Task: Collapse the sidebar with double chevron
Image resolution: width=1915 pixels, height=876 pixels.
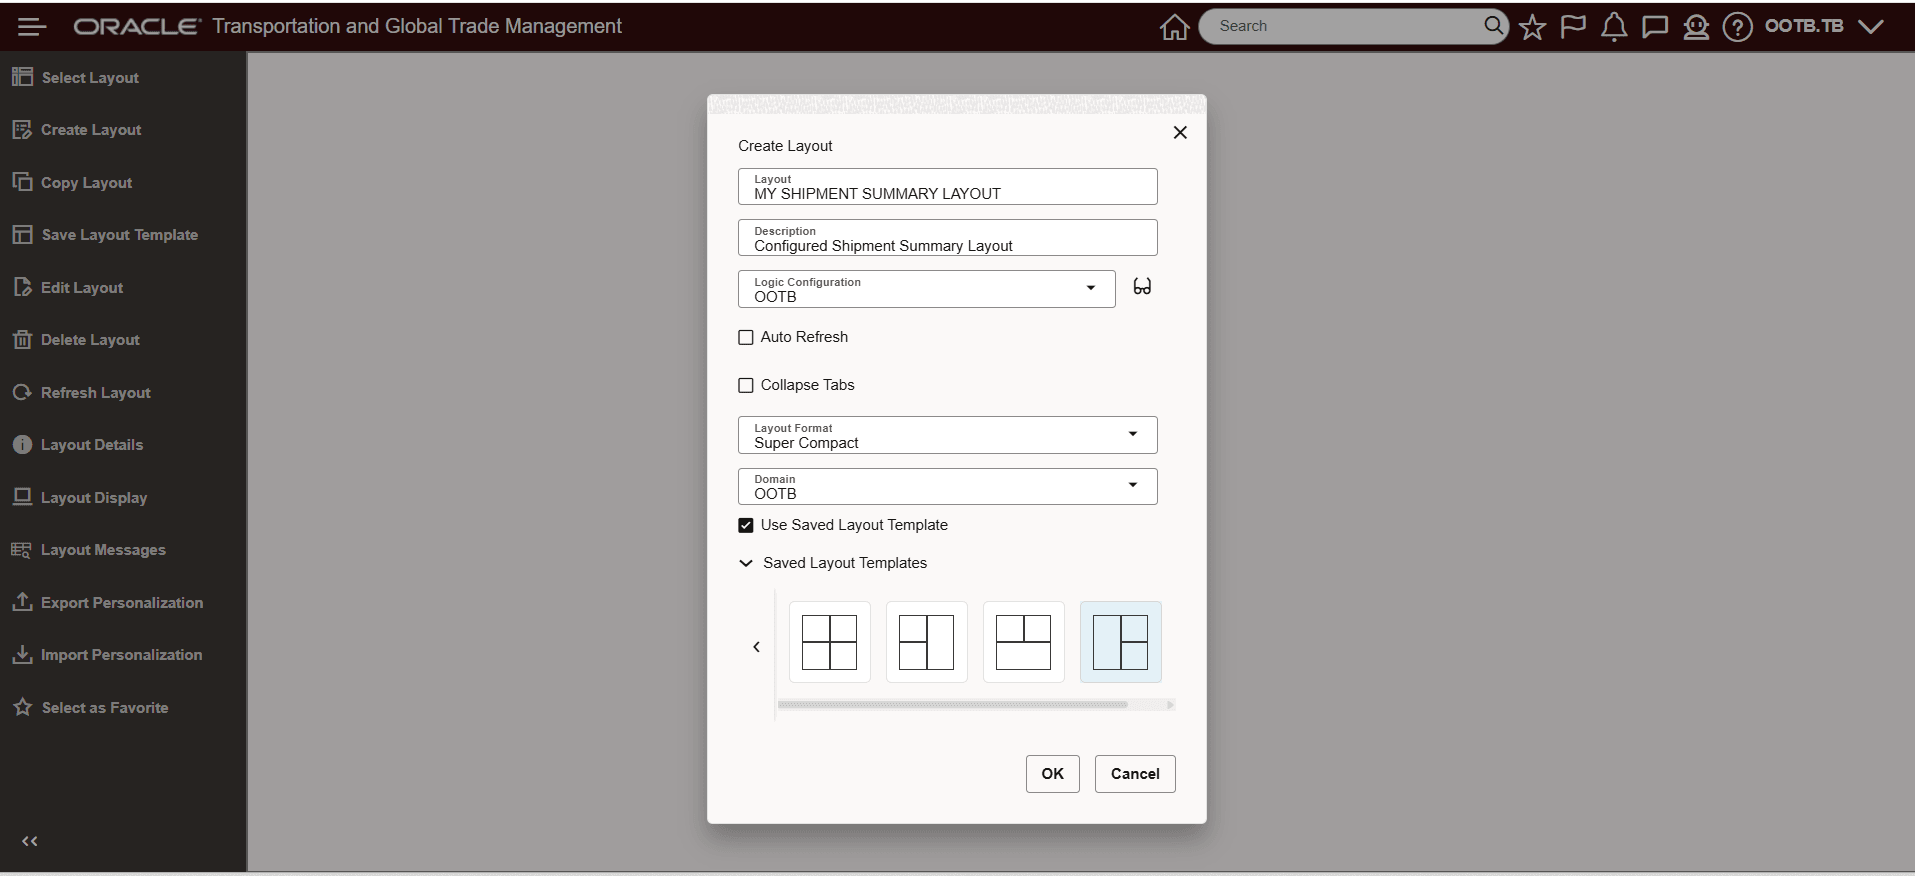Action: (x=30, y=841)
